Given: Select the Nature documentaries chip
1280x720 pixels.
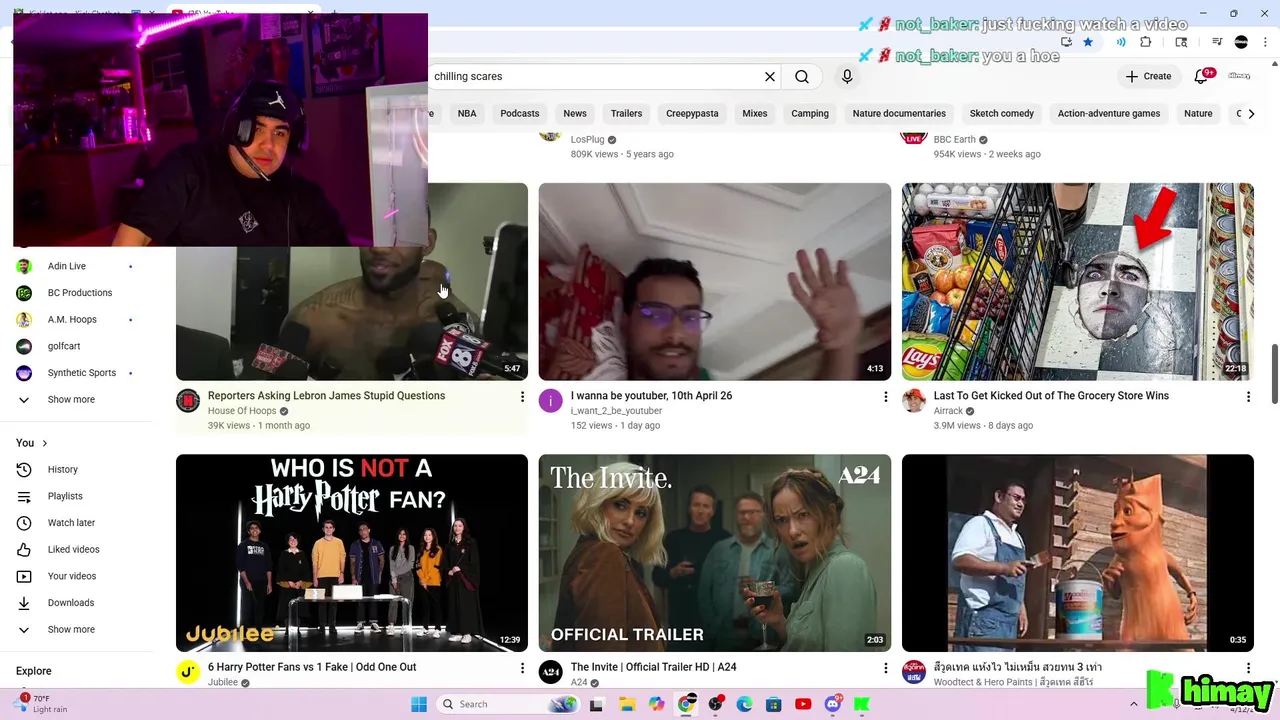Looking at the screenshot, I should pos(899,114).
